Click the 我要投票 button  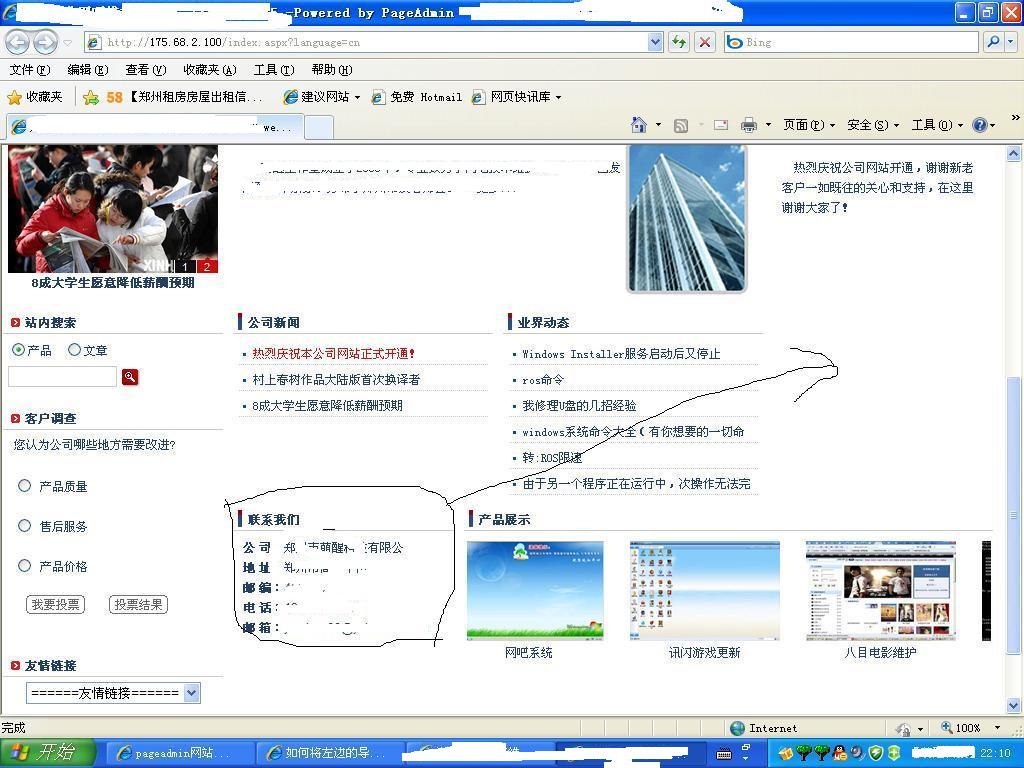click(55, 605)
